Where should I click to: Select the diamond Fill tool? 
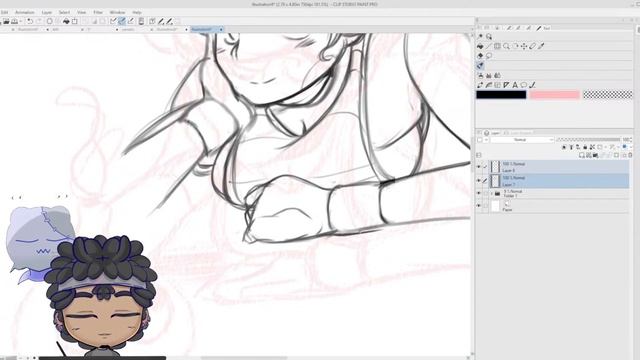[x=480, y=56]
